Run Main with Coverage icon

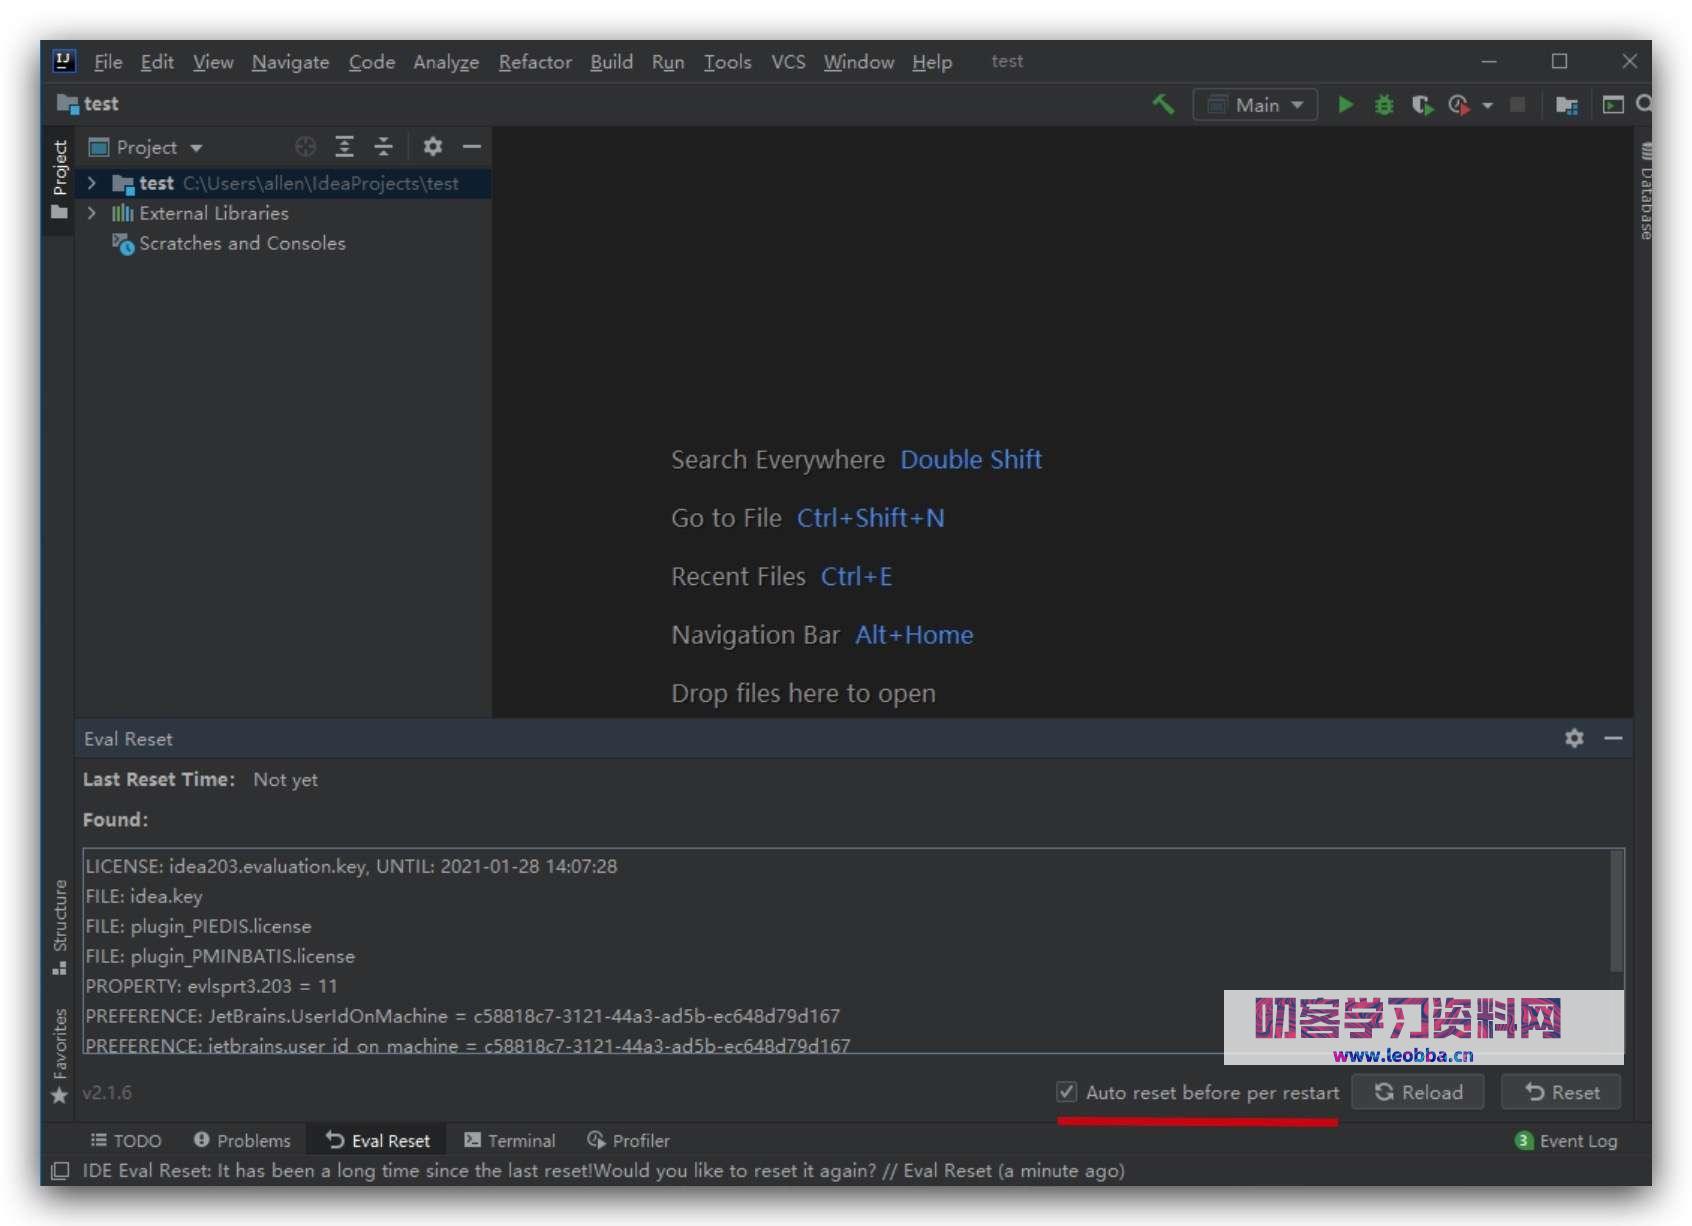tap(1422, 104)
